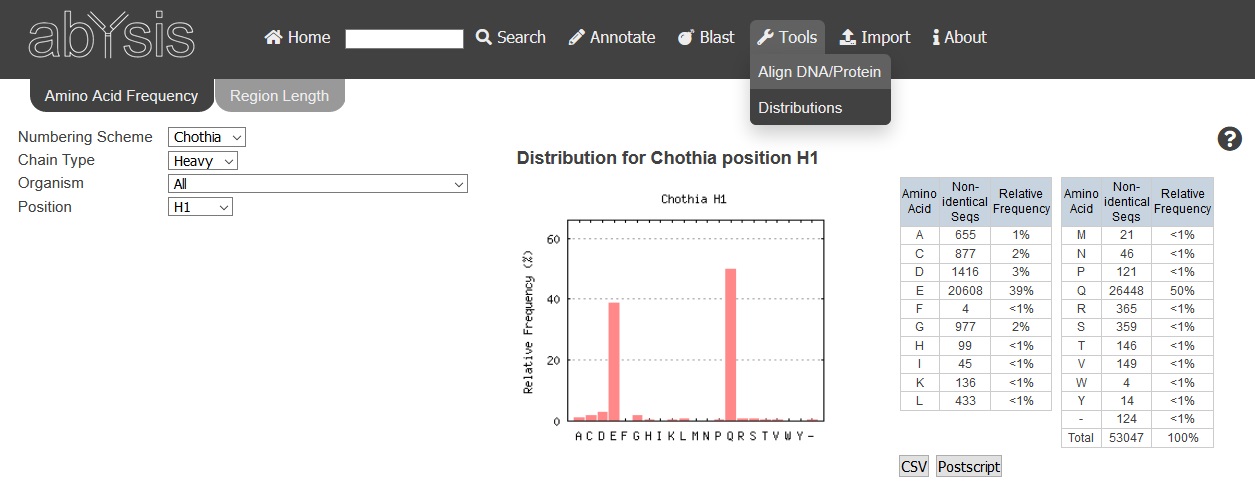The height and width of the screenshot is (491, 1255).
Task: Click the Home house icon
Action: tap(273, 37)
